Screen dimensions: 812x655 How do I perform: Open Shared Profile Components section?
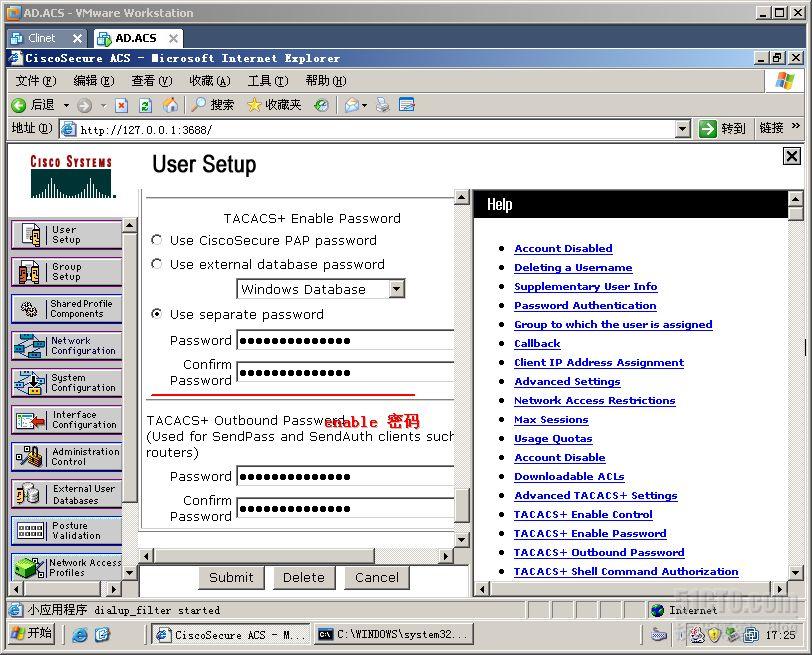tap(66, 309)
